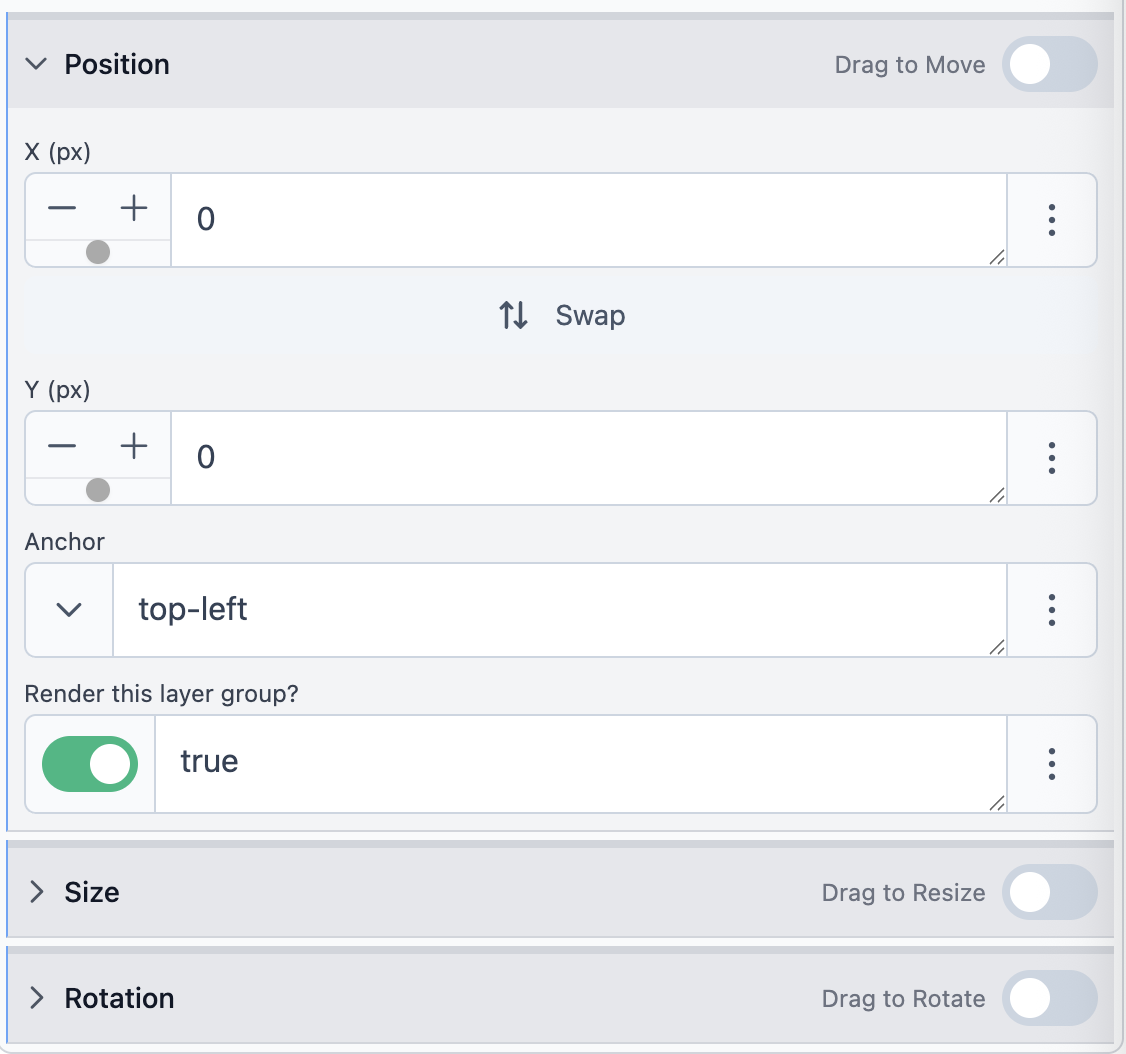
Task: Click the Swap button between X and Y
Action: (x=562, y=316)
